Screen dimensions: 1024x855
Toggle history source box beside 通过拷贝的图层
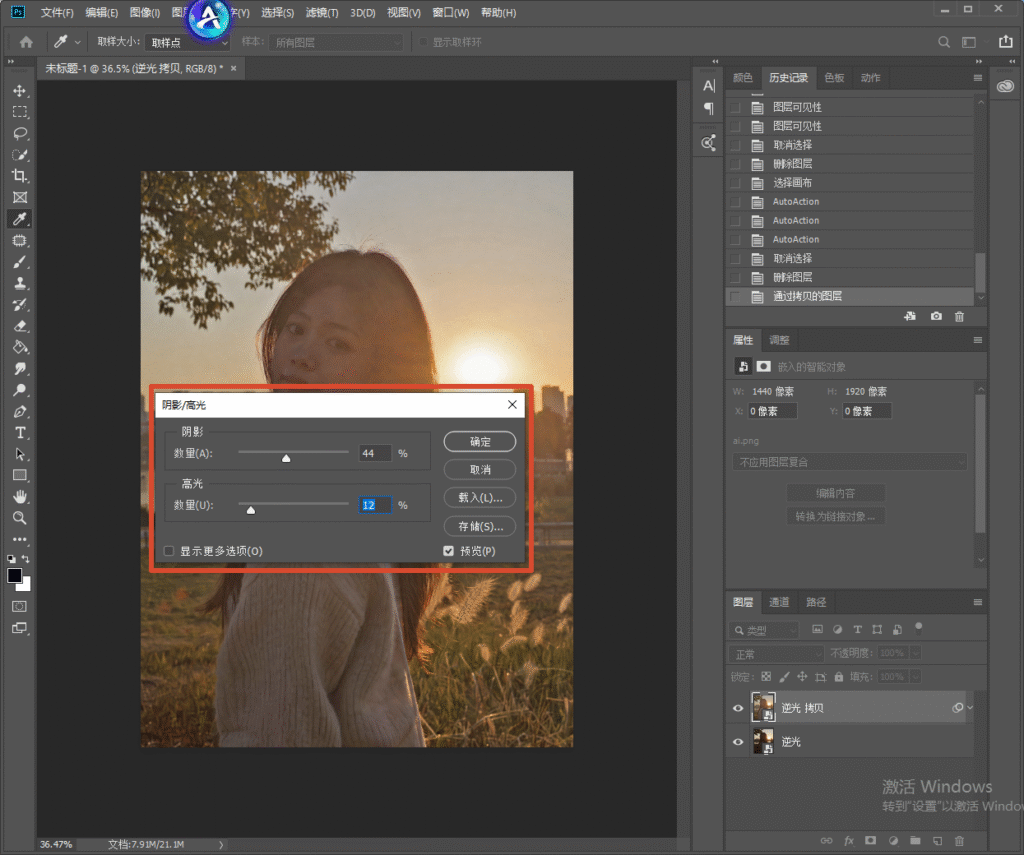pyautogui.click(x=735, y=297)
